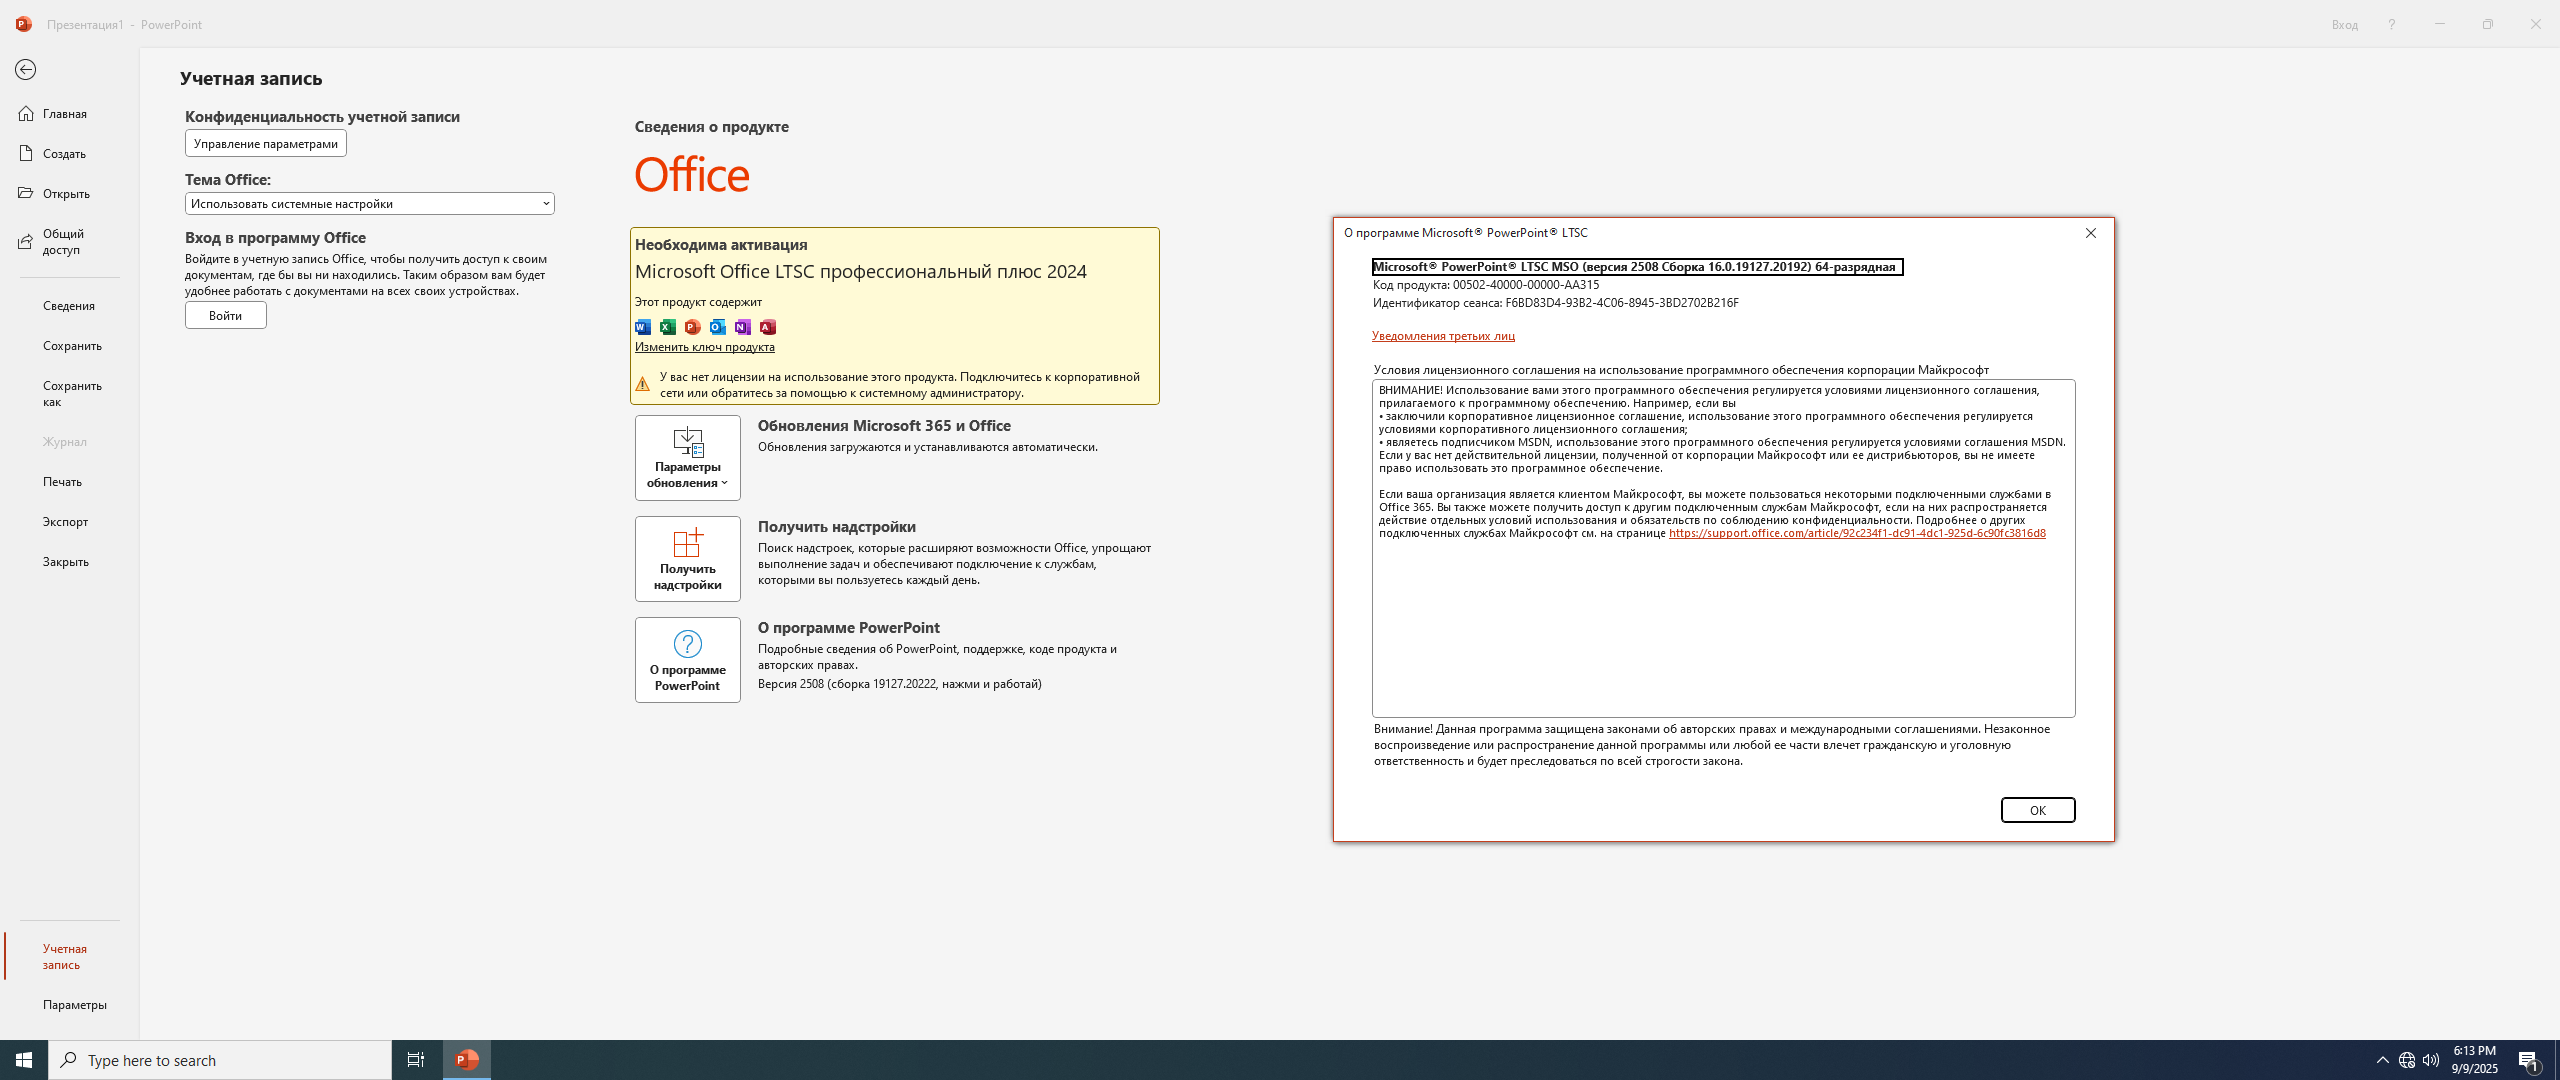The image size is (2560, 1080).
Task: Click the Изменить ключ продукта link
Action: pos(705,347)
